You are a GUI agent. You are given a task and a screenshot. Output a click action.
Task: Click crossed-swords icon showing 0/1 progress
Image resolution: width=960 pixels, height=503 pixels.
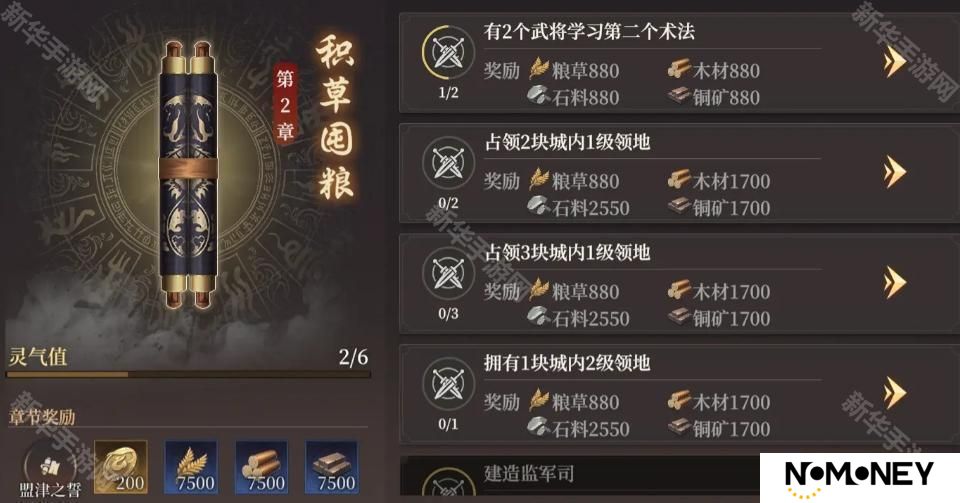448,384
